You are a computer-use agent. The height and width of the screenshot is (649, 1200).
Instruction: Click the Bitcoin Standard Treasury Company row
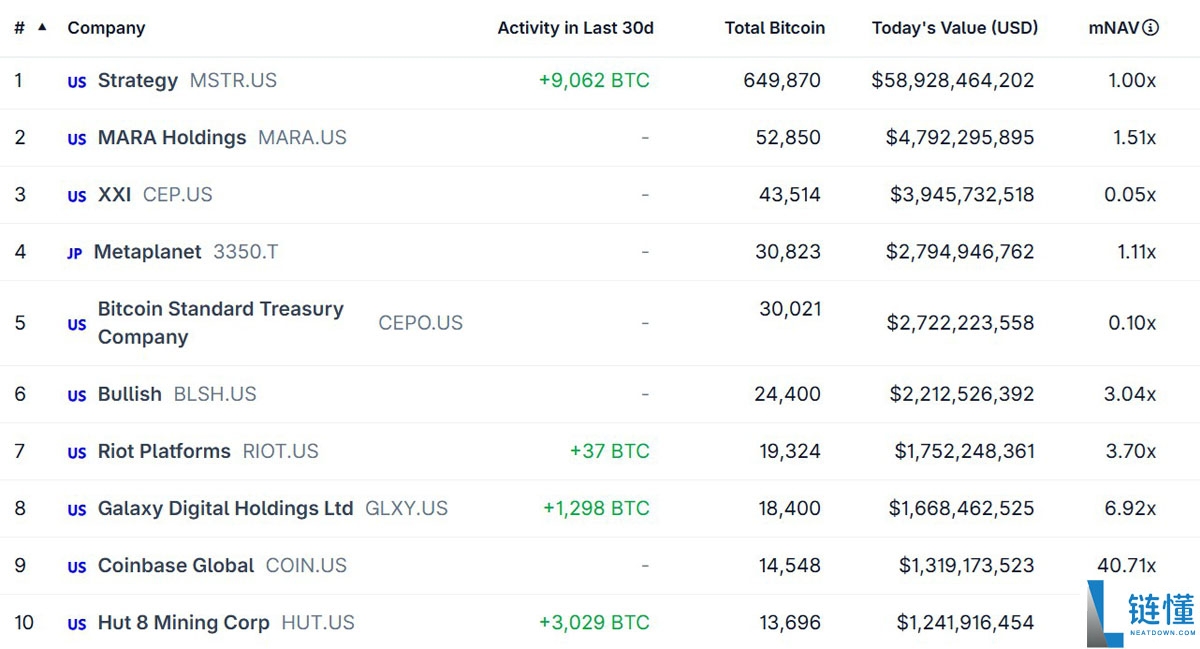click(220, 323)
